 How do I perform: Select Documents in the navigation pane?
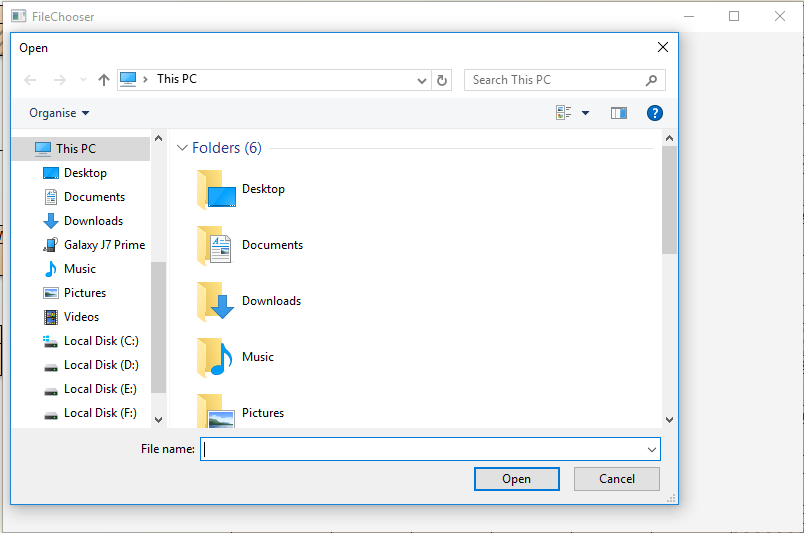point(85,197)
